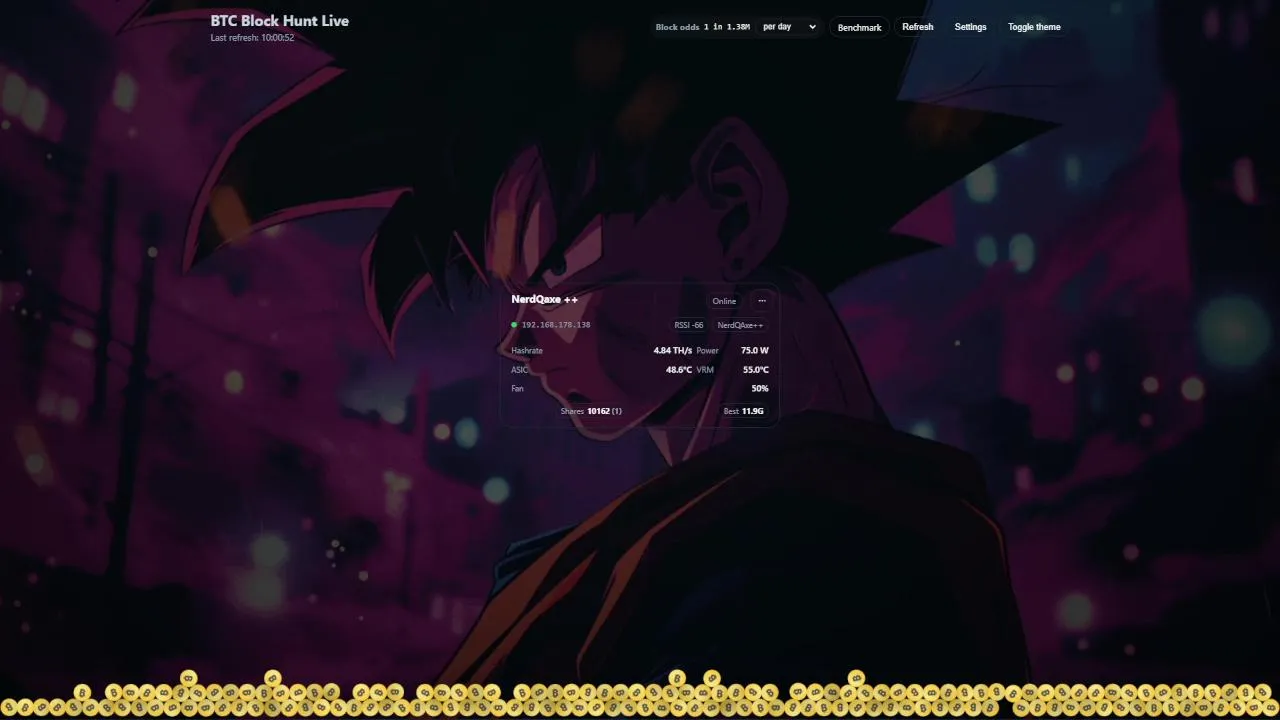Open the NerdQaxe ++ card three-dots menu
This screenshot has height=720, width=1280.
(762, 301)
